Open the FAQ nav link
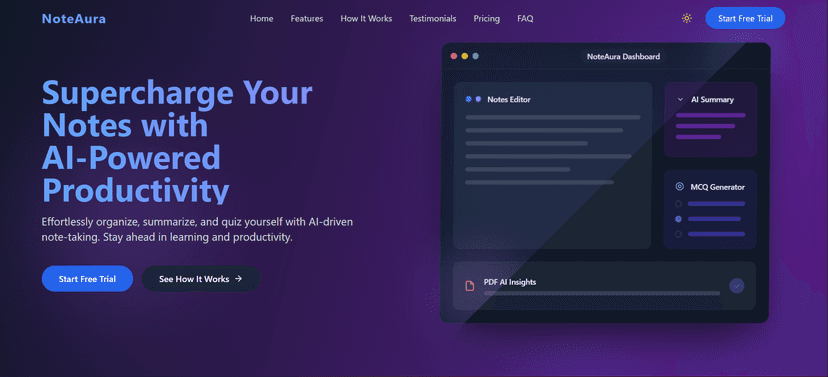828x377 pixels. point(525,18)
